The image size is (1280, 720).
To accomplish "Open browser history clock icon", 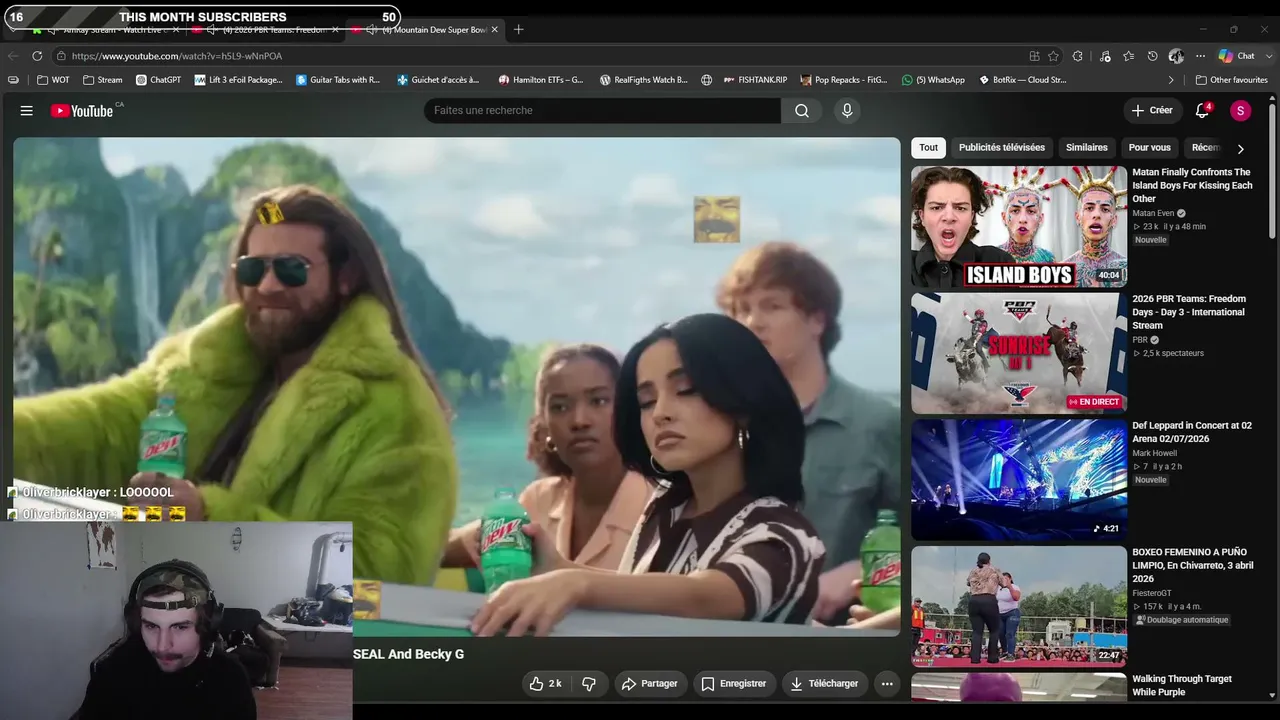I will click(1153, 56).
